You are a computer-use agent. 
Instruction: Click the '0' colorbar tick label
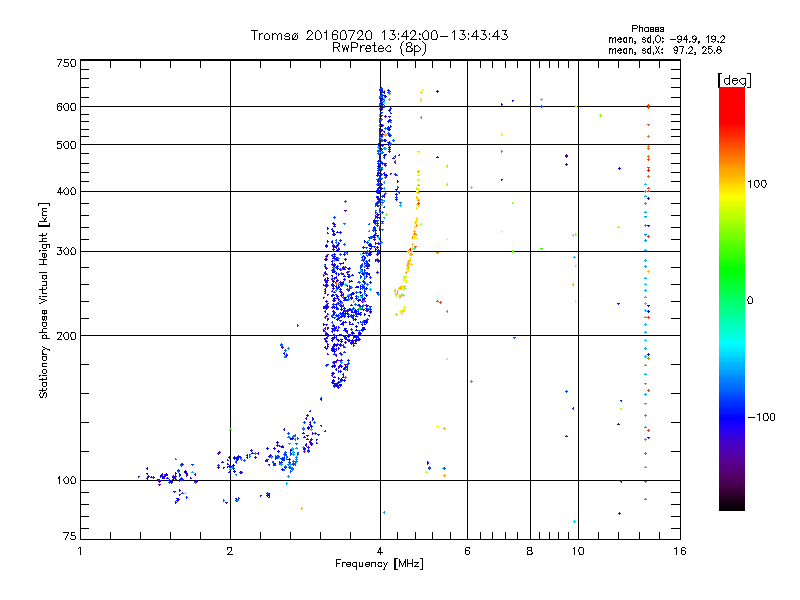[750, 301]
